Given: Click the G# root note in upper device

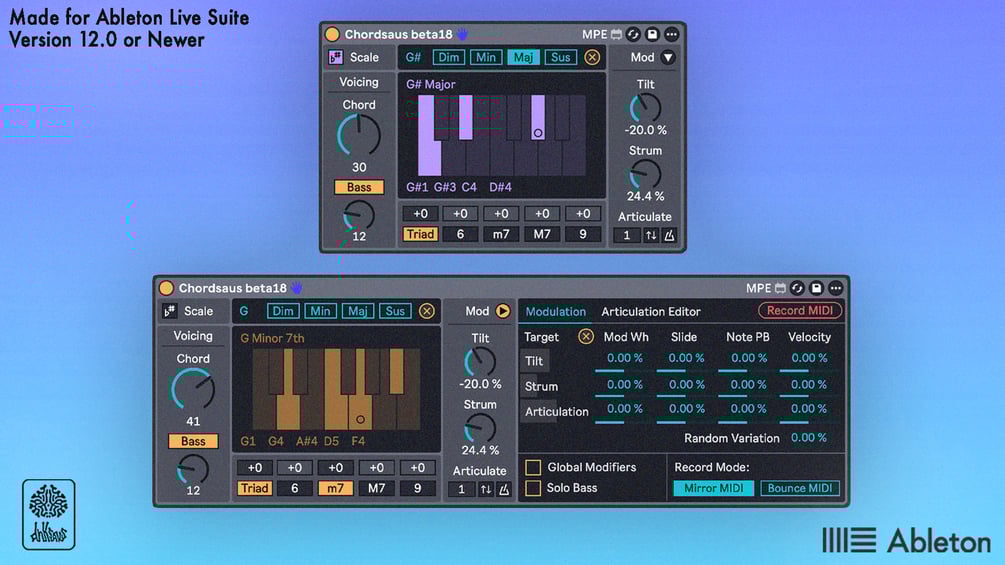Looking at the screenshot, I should click(x=413, y=57).
